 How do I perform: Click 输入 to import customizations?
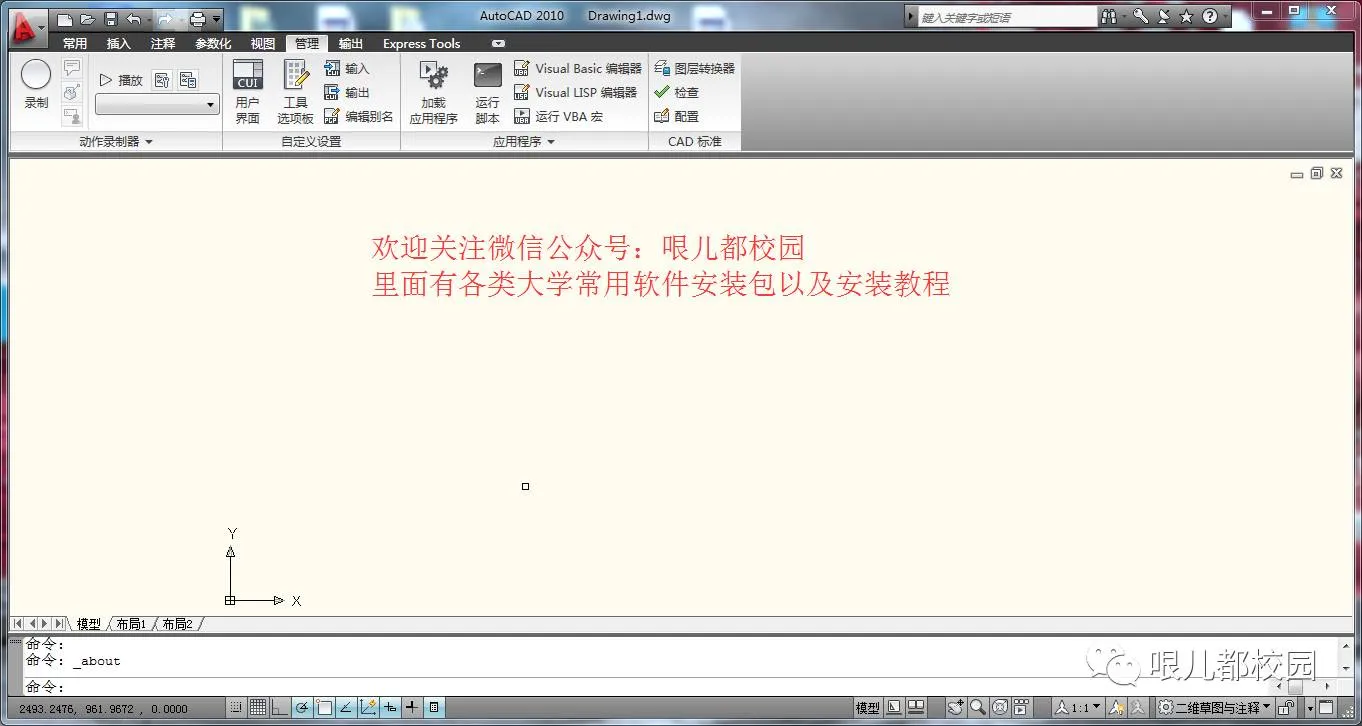coord(347,68)
